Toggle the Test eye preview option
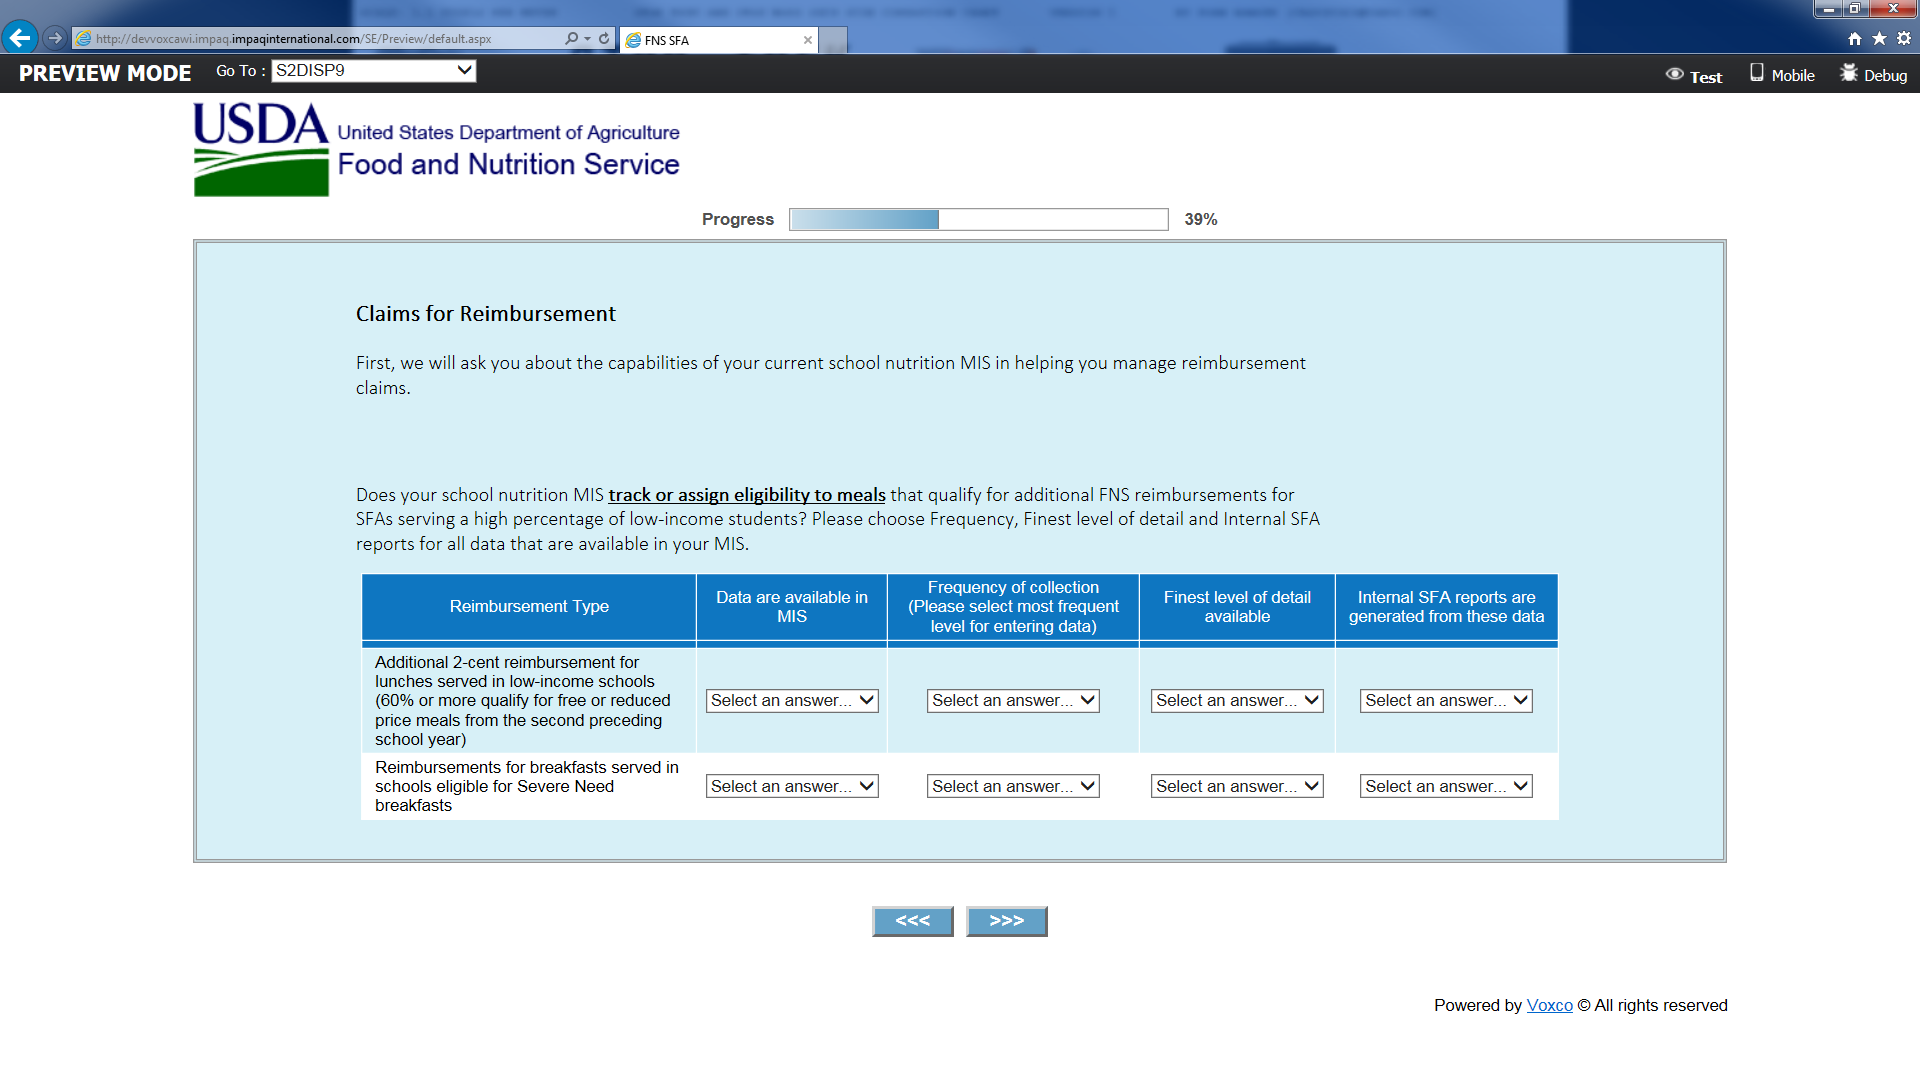Image resolution: width=1920 pixels, height=1080 pixels. point(1693,76)
